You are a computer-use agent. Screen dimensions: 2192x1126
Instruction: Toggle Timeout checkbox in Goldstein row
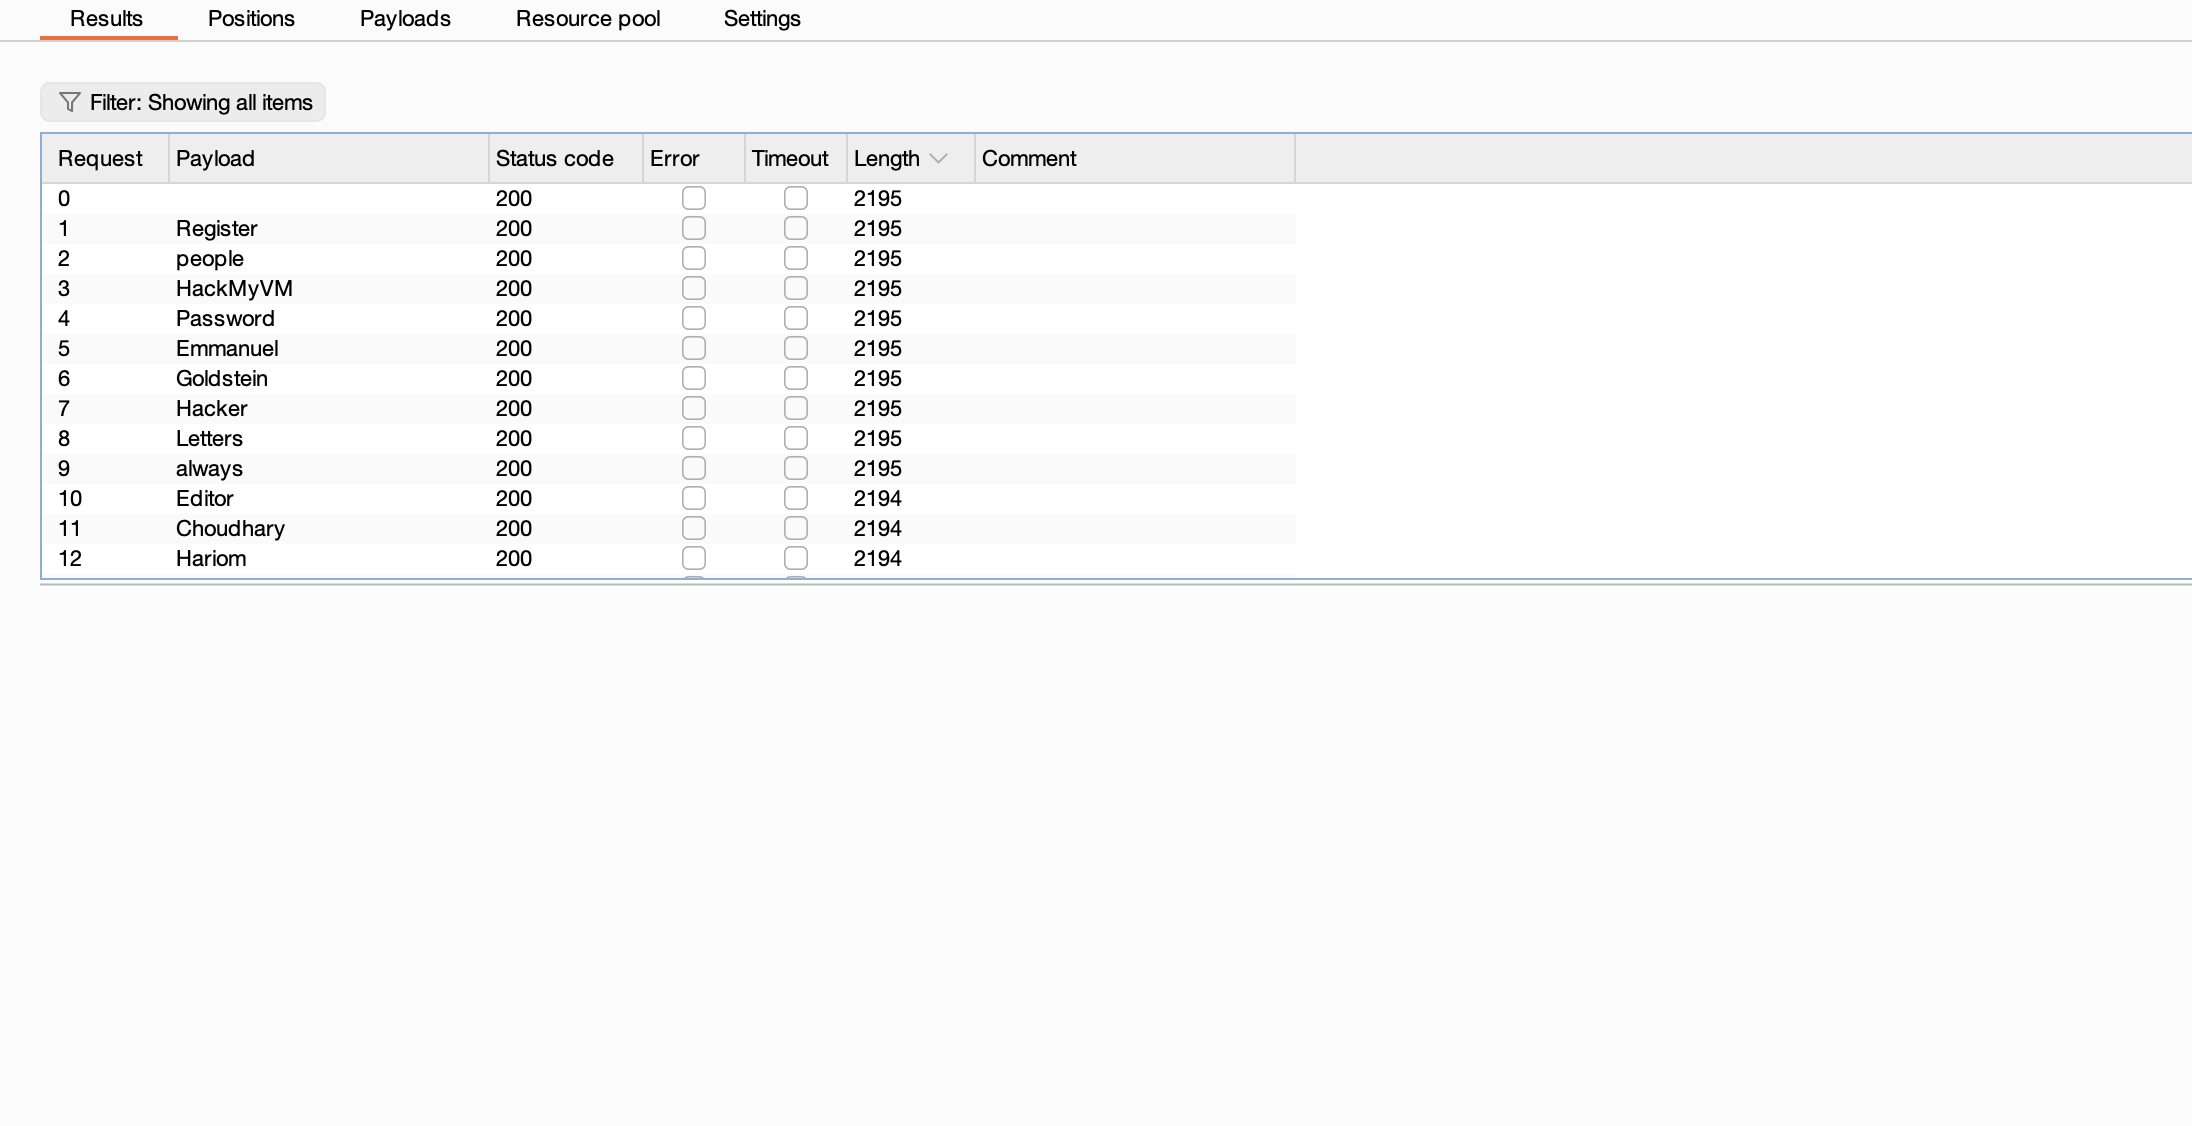click(796, 378)
